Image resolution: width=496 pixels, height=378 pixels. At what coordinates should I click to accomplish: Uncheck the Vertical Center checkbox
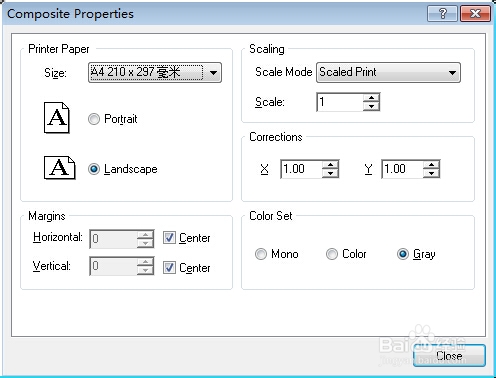(x=169, y=267)
